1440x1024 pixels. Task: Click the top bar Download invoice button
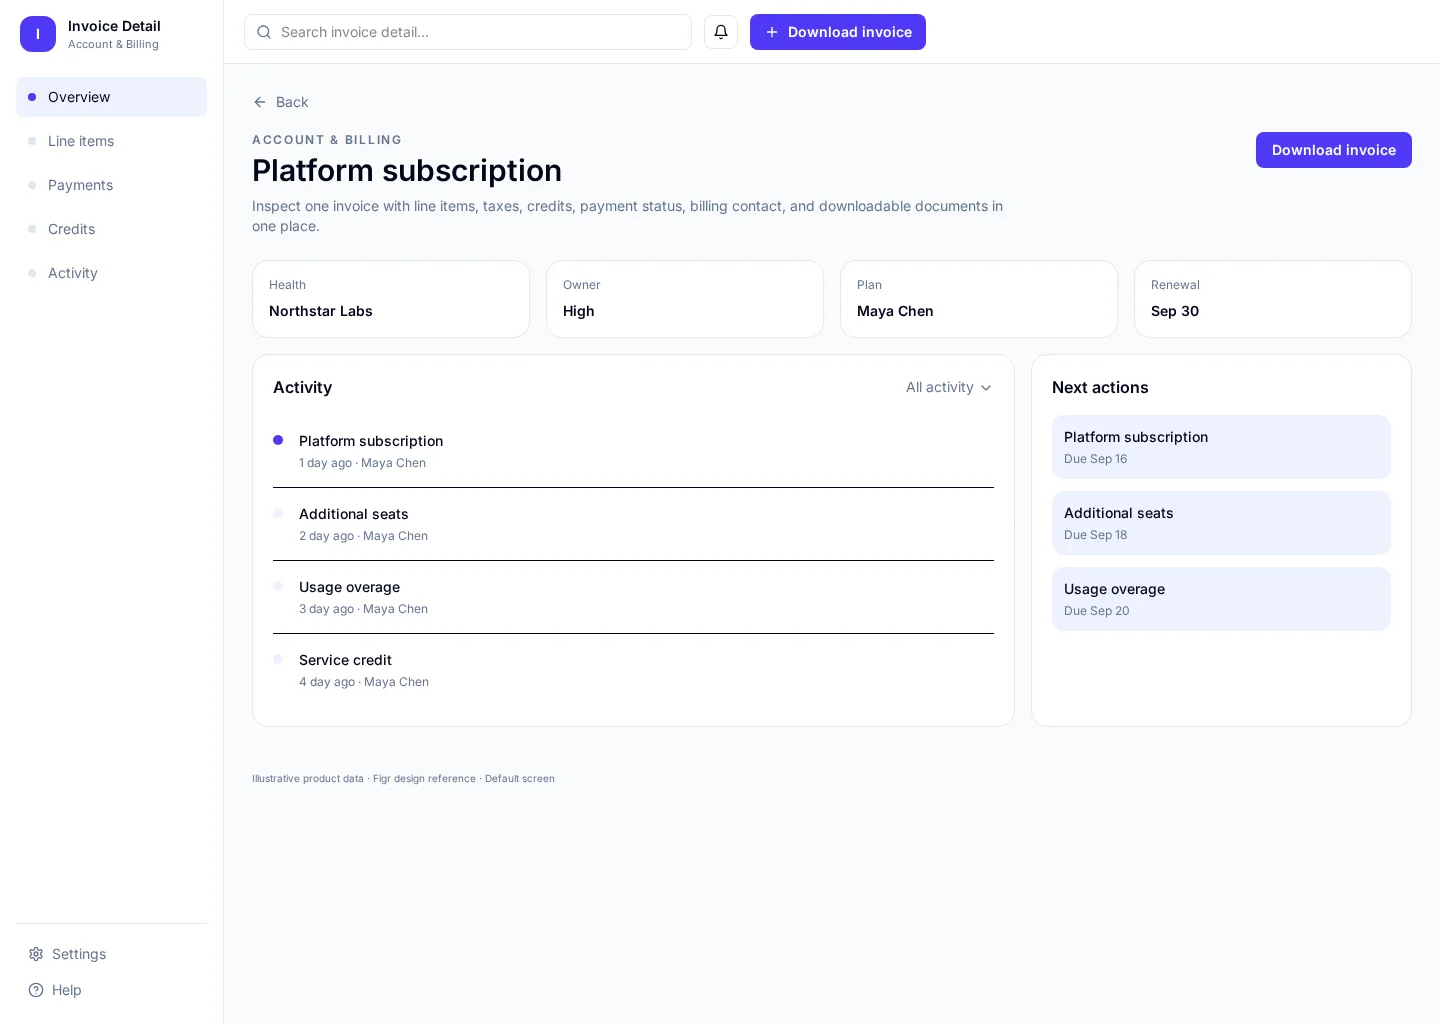(x=838, y=32)
